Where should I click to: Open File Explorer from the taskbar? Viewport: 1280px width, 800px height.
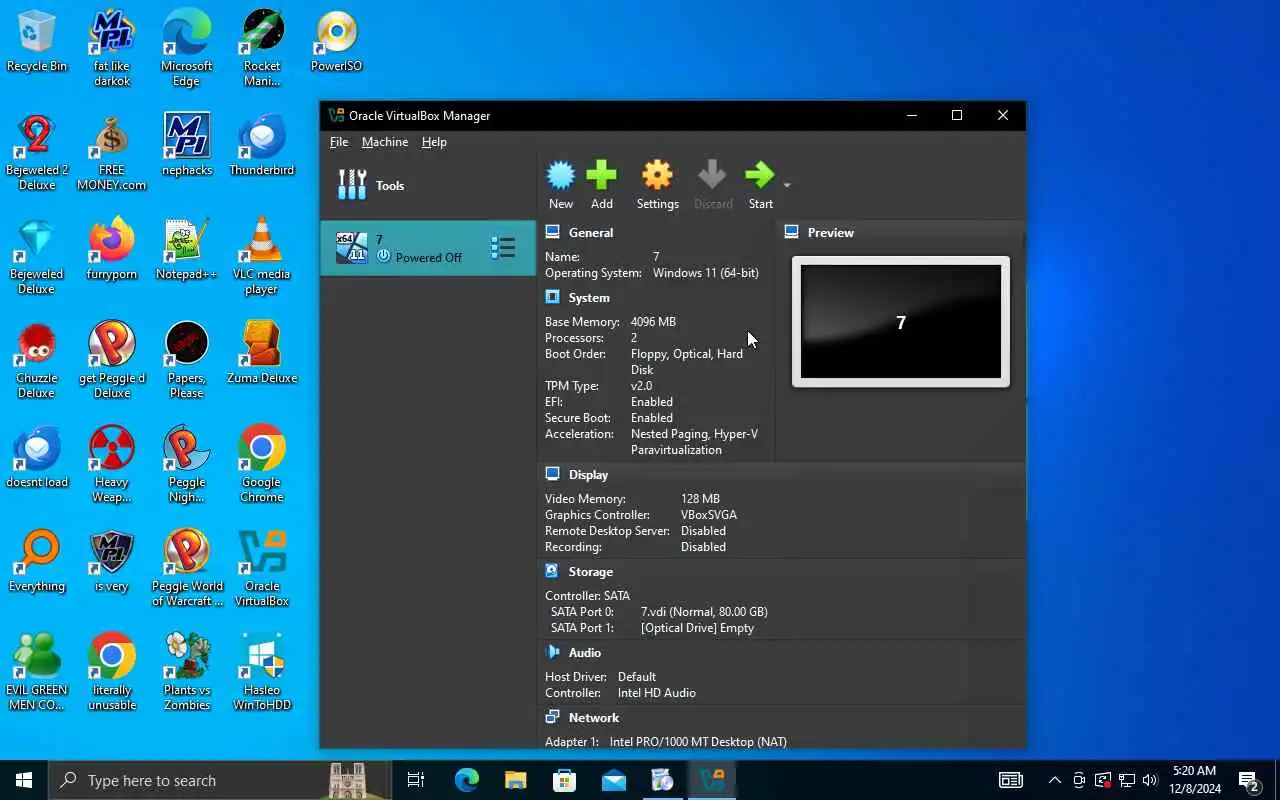pos(515,780)
